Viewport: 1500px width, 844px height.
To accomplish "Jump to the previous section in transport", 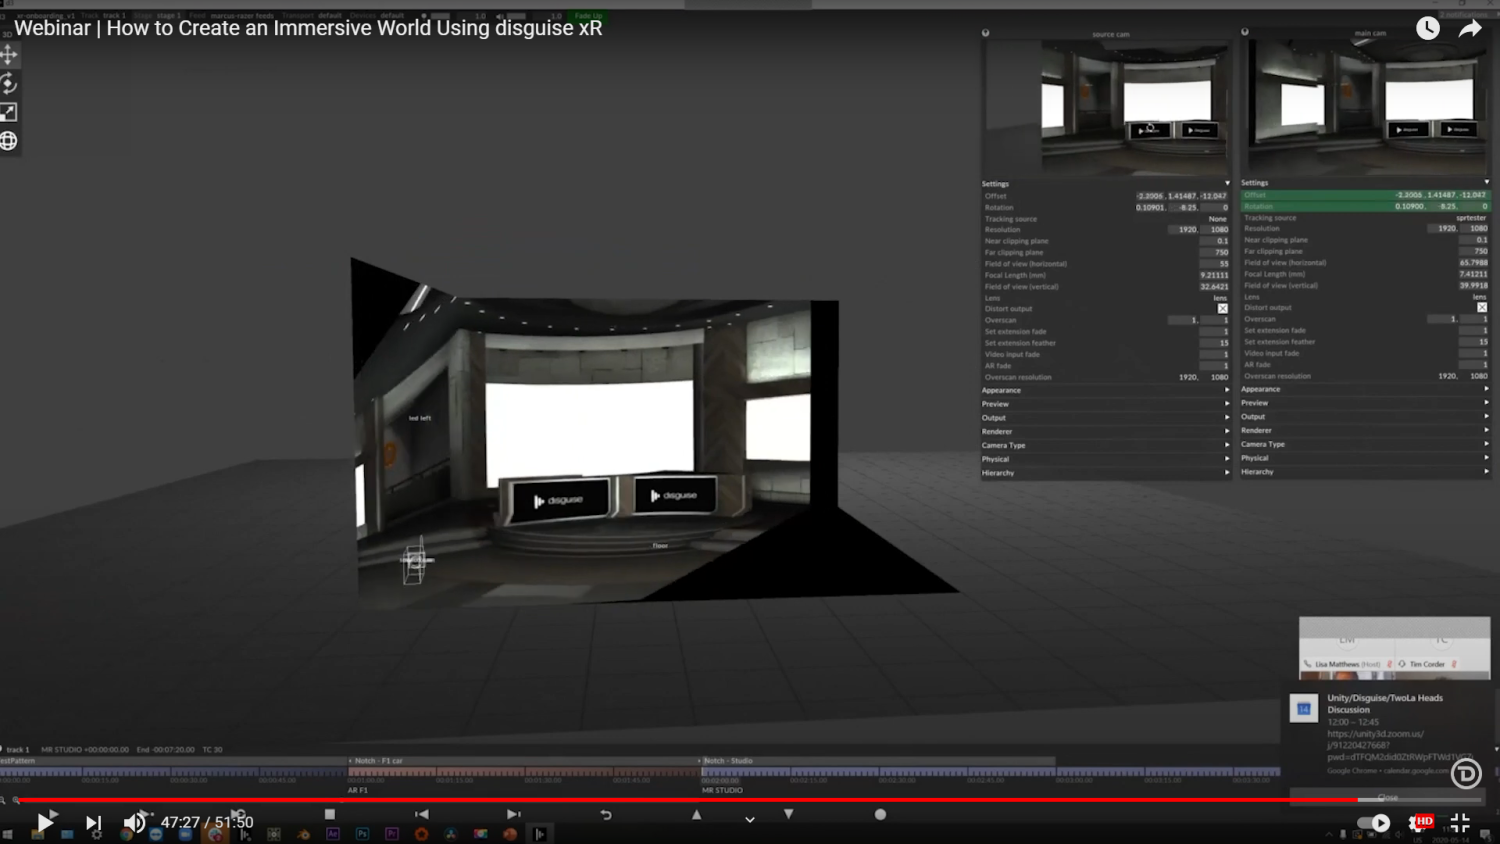I will [422, 814].
